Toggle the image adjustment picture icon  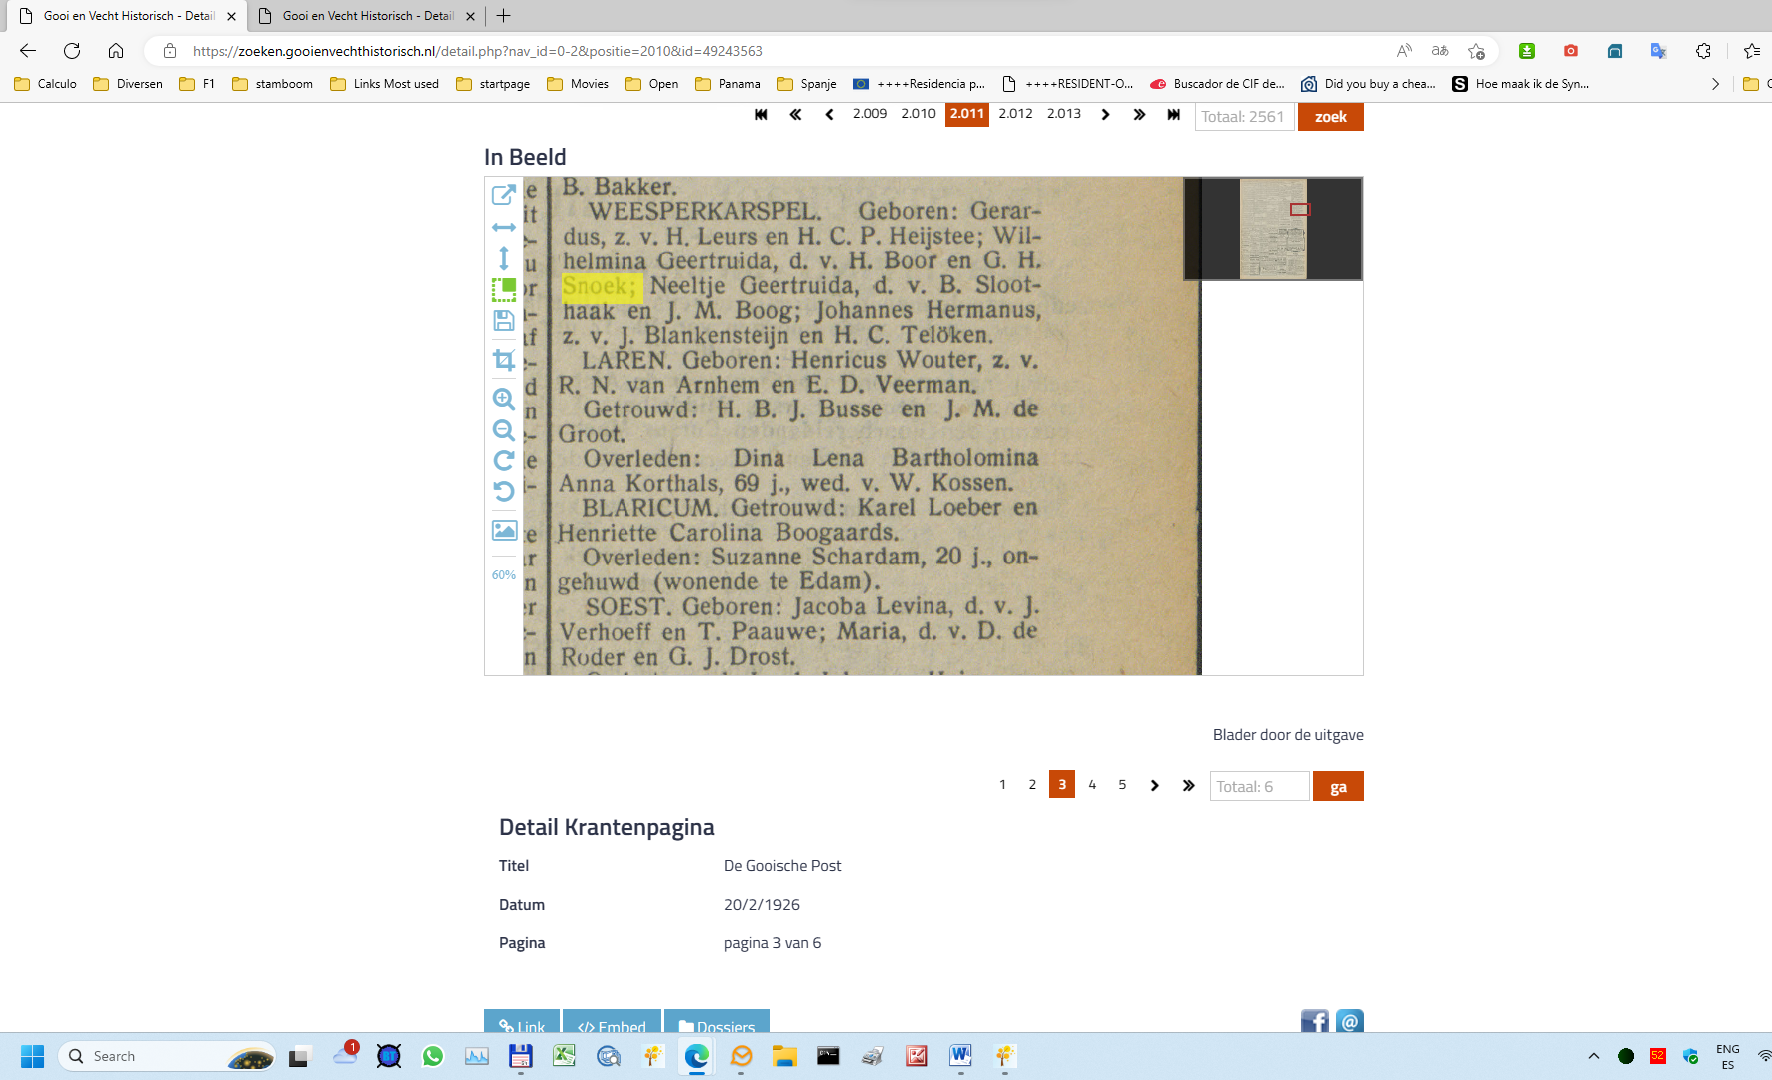(x=504, y=530)
